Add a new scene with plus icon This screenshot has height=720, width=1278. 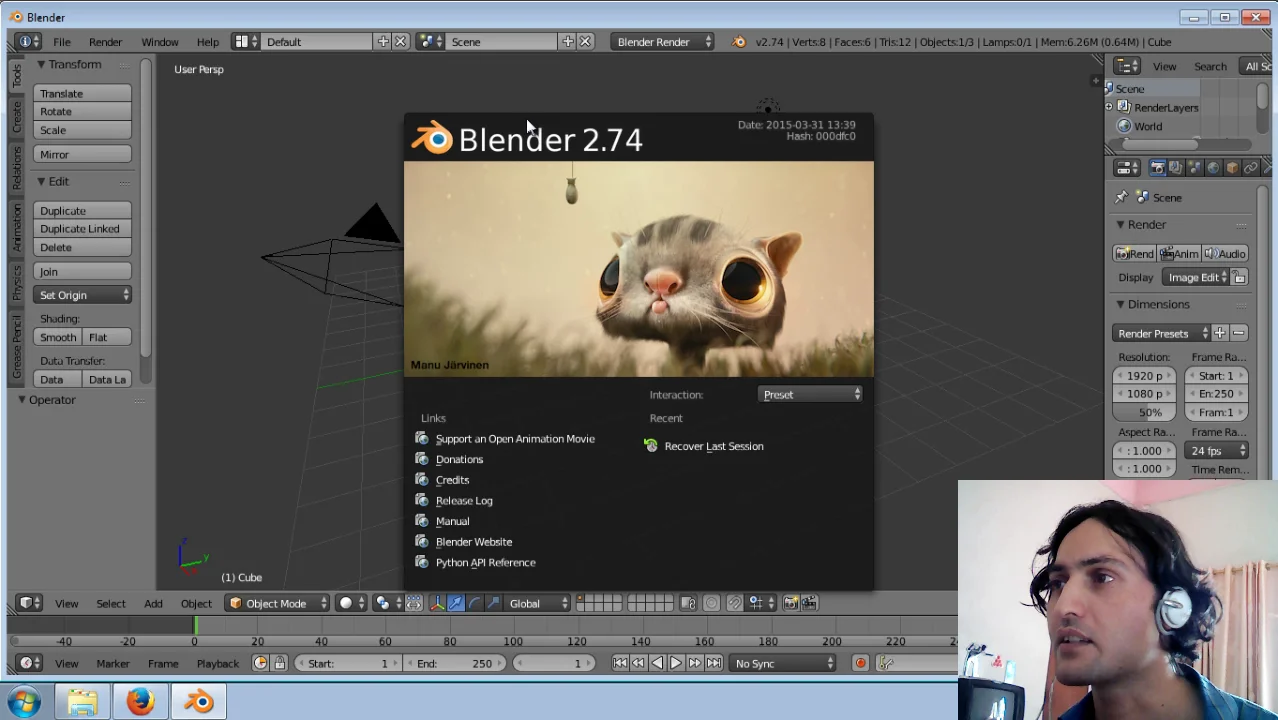[x=568, y=41]
